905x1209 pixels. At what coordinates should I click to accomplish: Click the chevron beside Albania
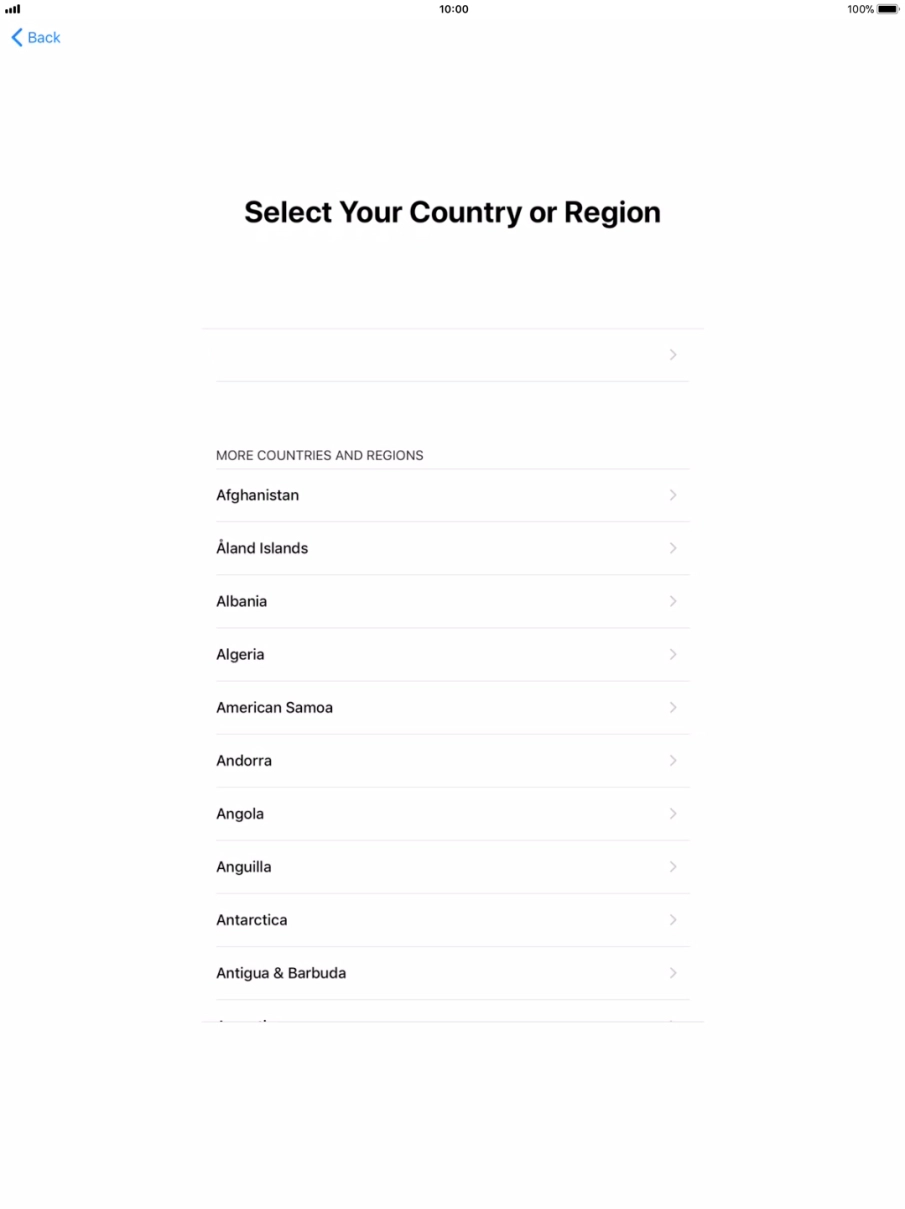point(672,601)
